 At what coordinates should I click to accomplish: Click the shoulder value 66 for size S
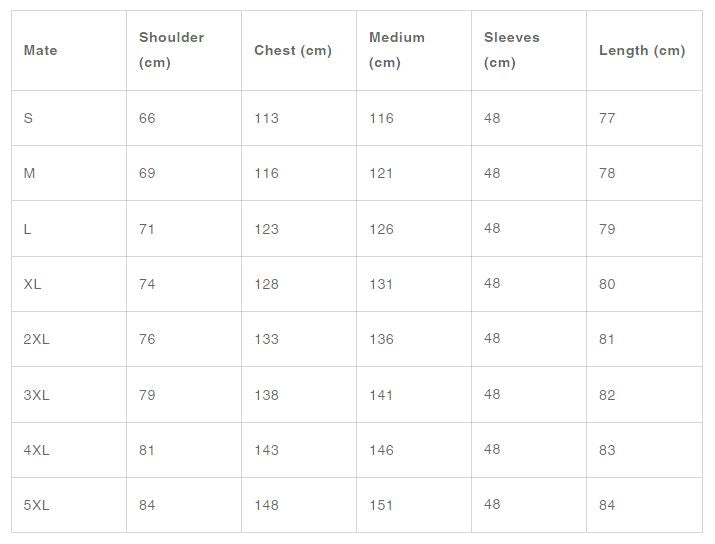(x=147, y=118)
